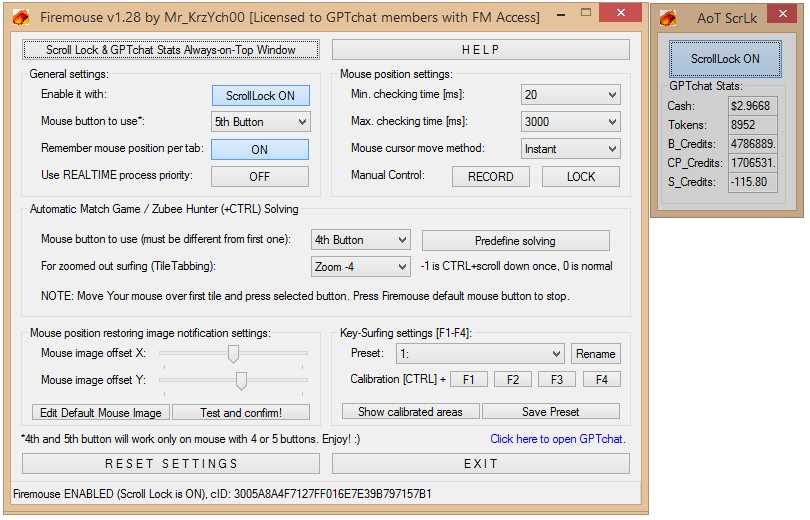Click the disabled maximize button of Firemouse window

point(586,13)
